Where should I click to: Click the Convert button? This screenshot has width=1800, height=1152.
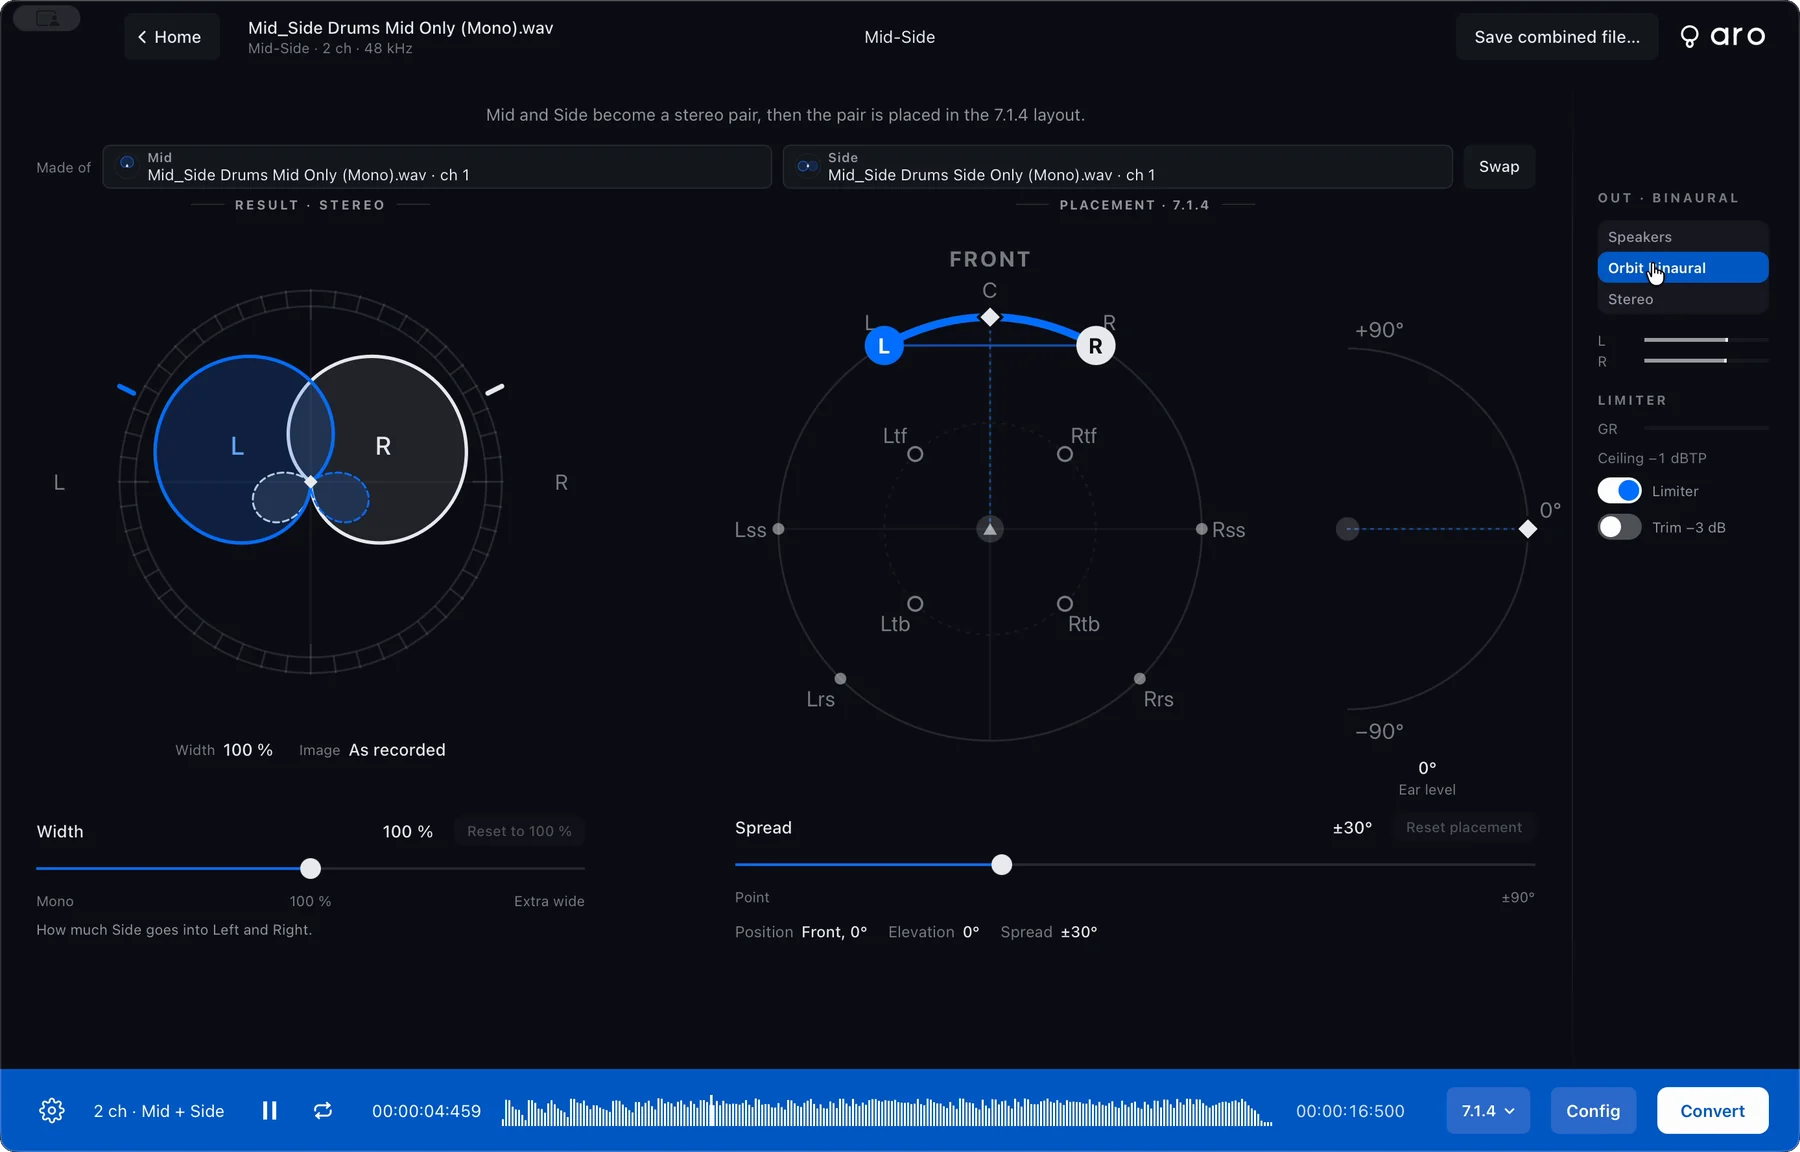pyautogui.click(x=1712, y=1111)
